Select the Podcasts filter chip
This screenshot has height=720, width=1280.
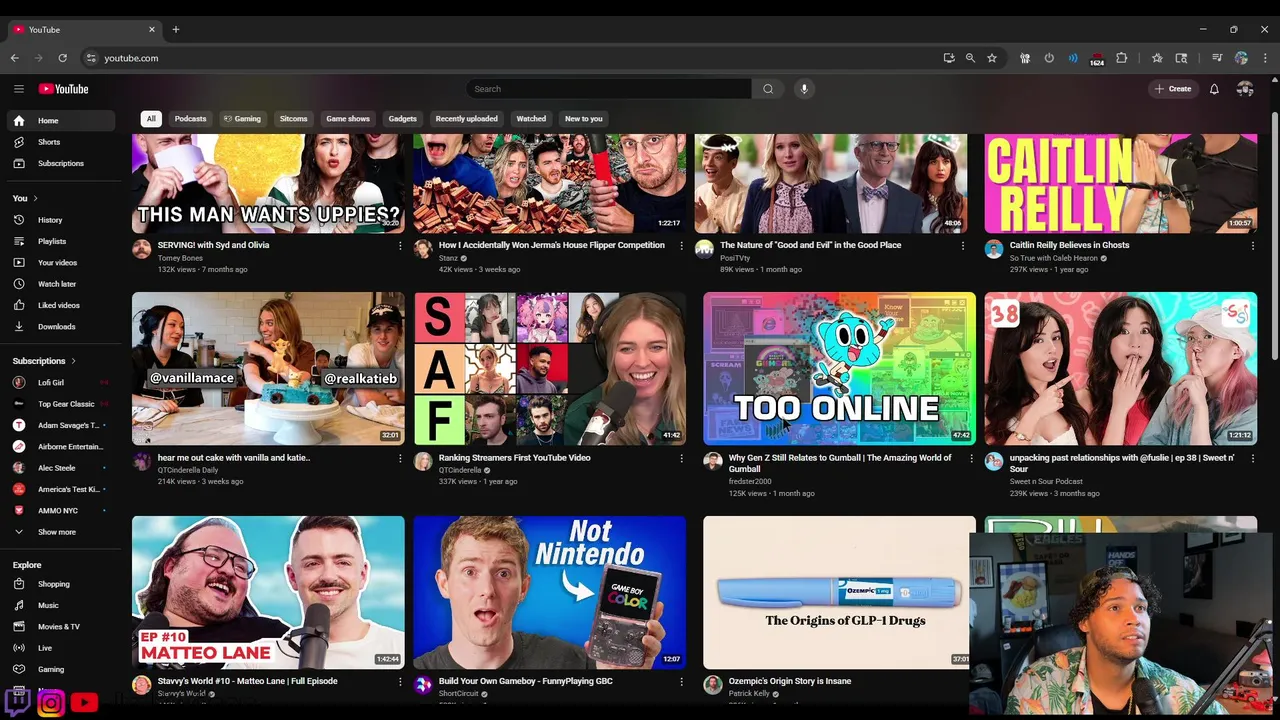point(190,119)
